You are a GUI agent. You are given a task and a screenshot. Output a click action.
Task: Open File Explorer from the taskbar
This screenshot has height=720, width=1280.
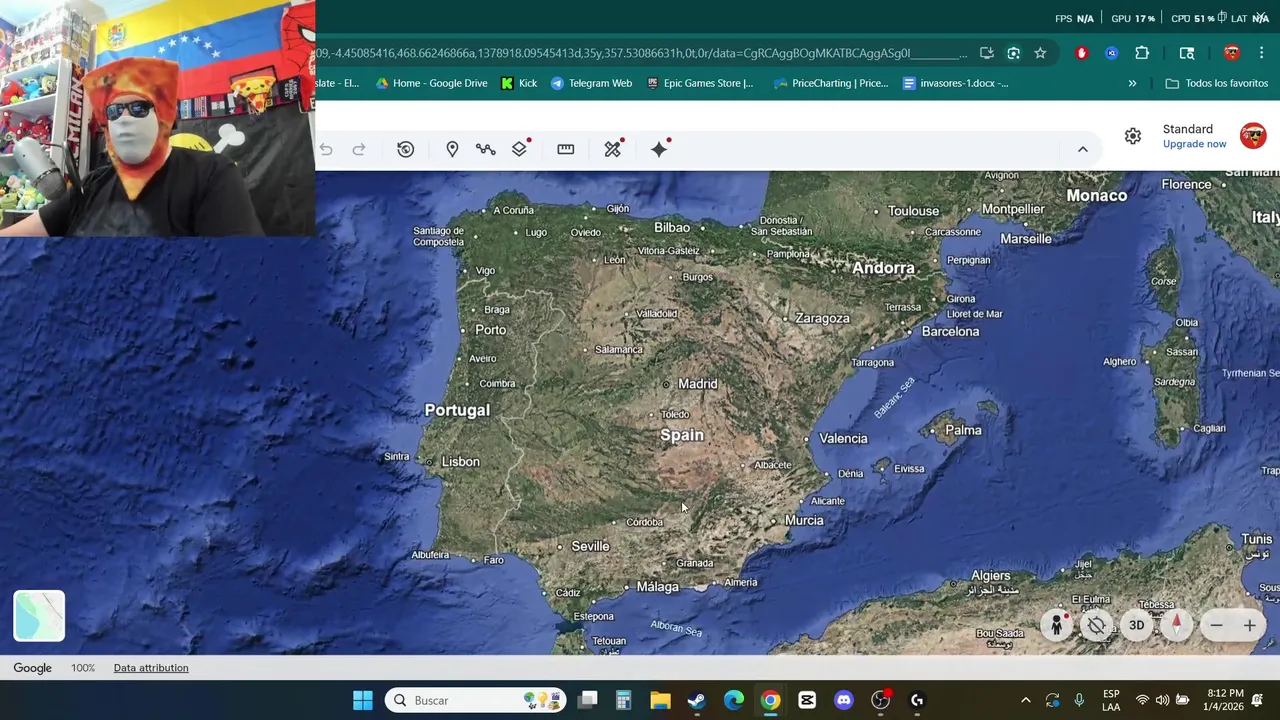tap(660, 700)
